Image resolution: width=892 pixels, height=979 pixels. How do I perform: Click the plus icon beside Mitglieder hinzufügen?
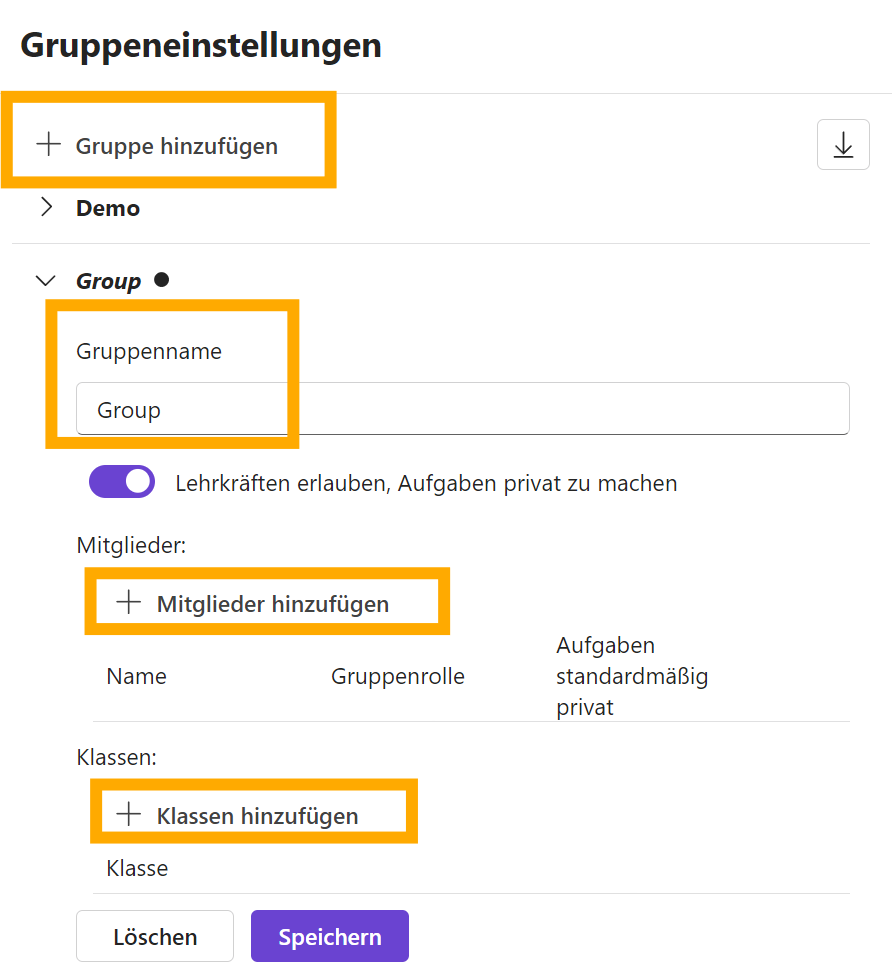click(x=129, y=602)
